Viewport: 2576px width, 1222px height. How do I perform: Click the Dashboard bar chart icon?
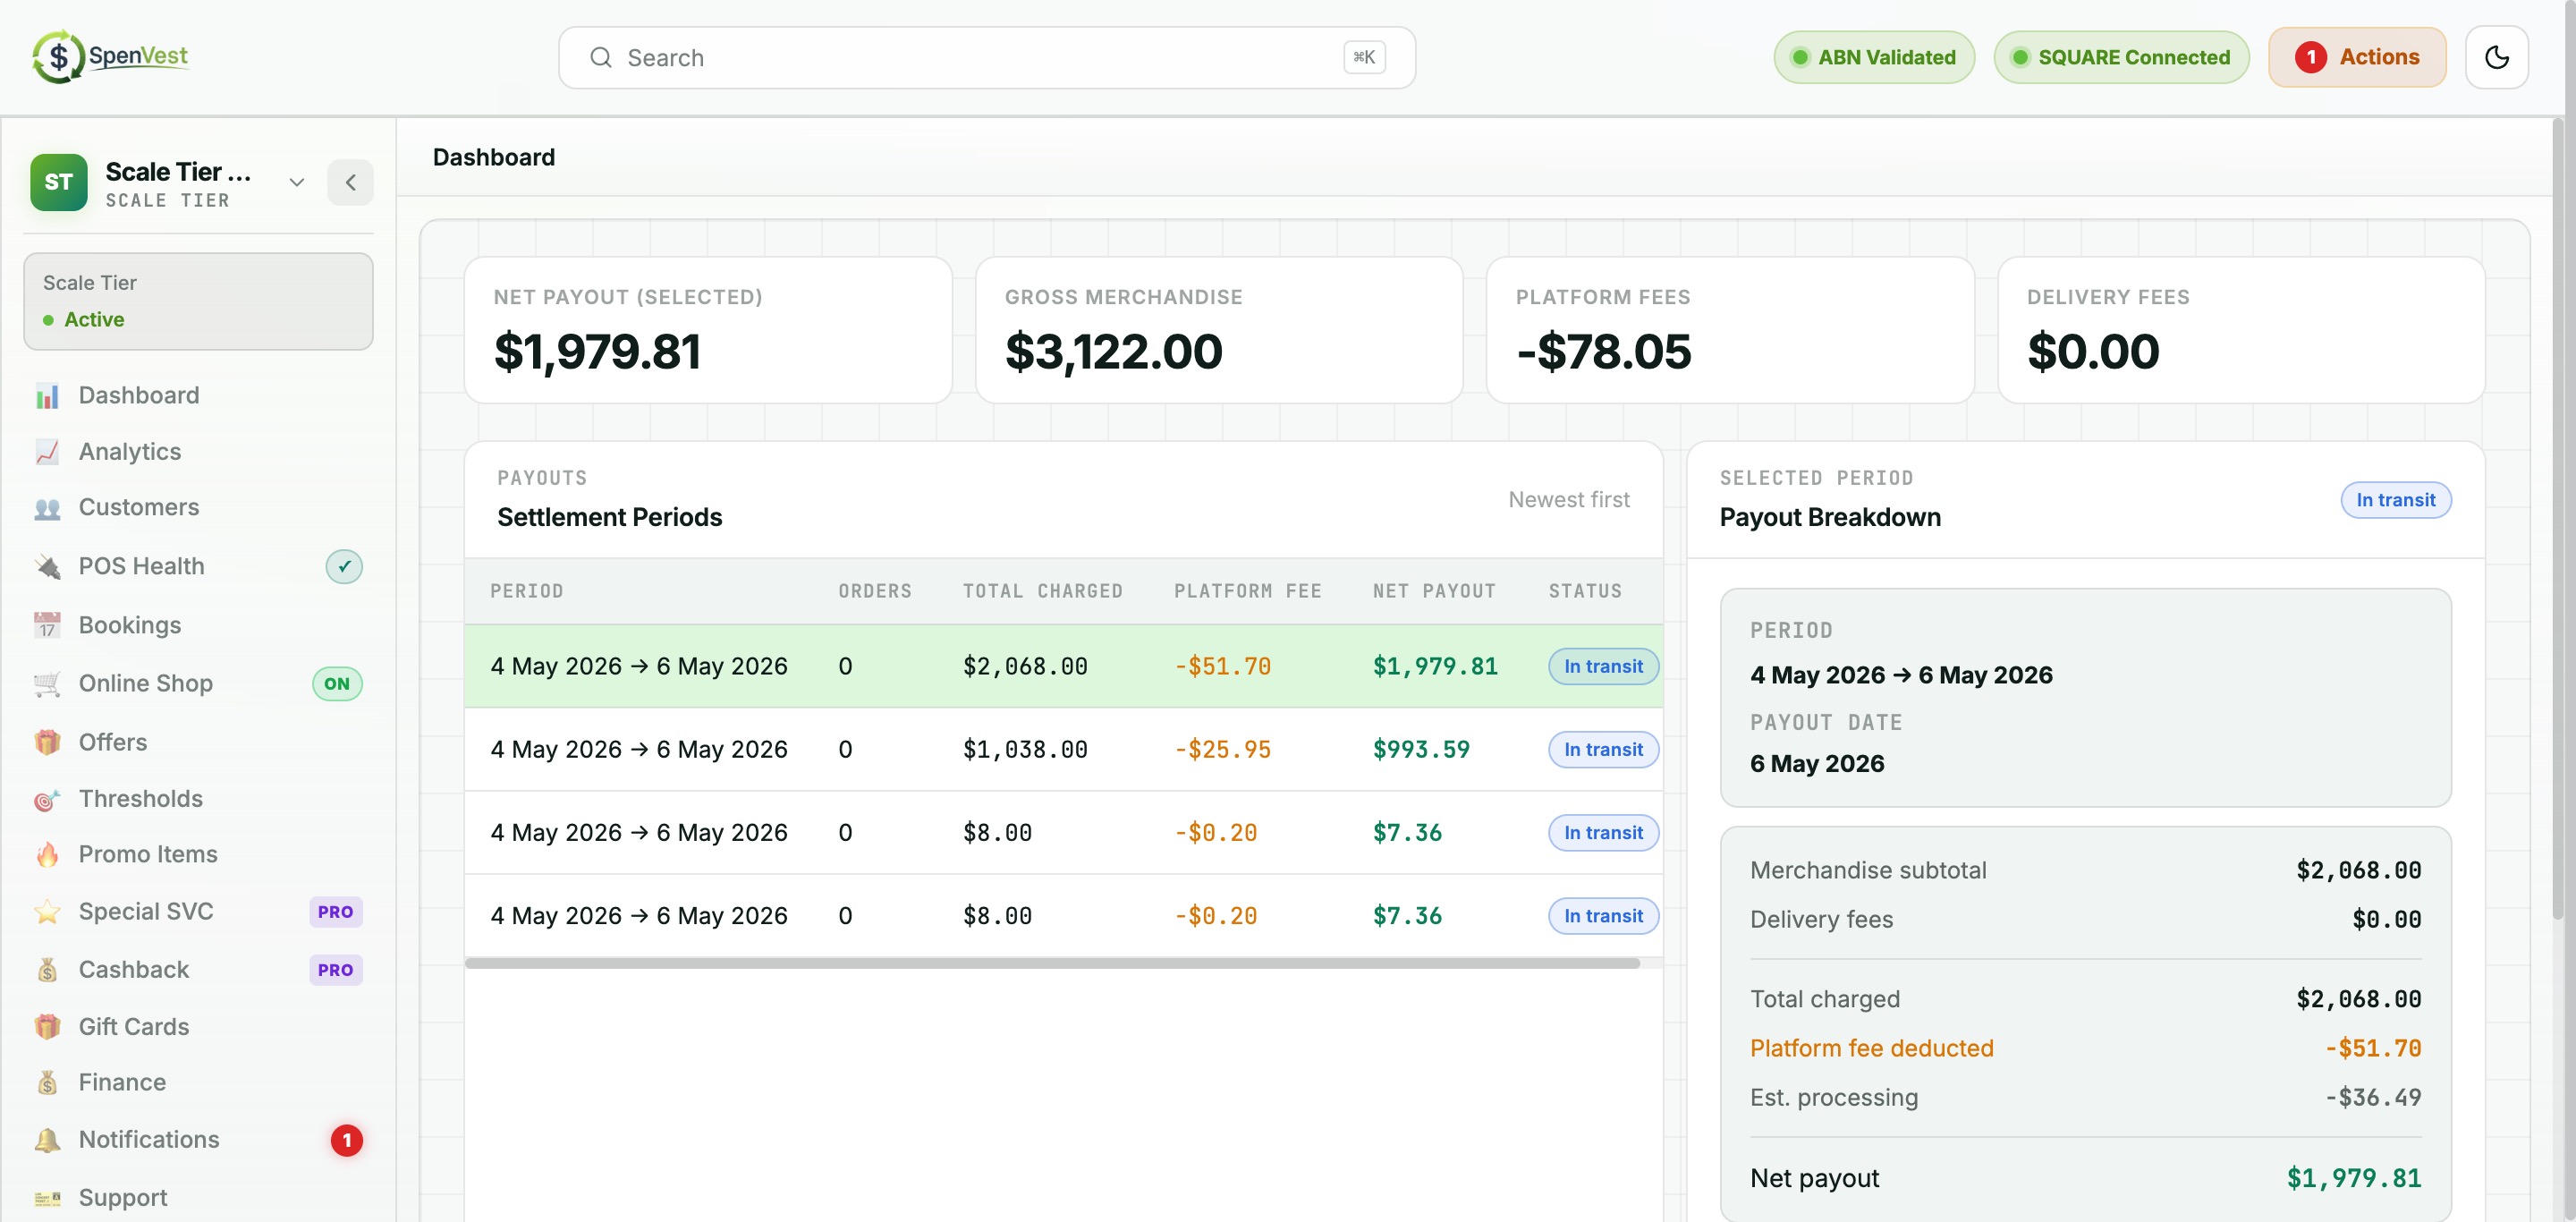[x=47, y=396]
